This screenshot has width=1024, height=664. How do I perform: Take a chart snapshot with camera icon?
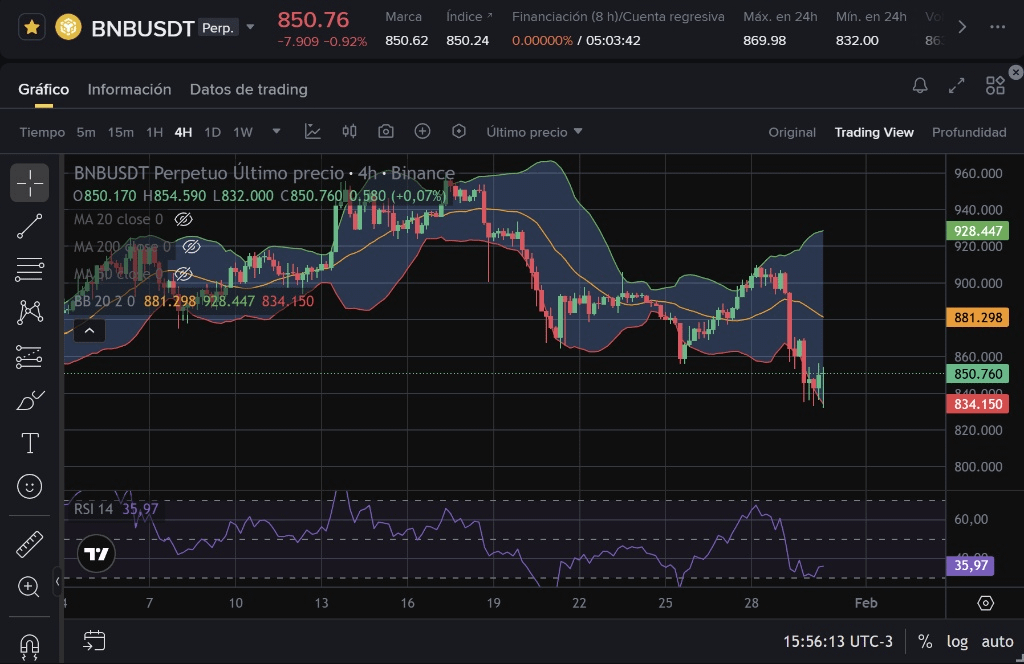pos(385,132)
